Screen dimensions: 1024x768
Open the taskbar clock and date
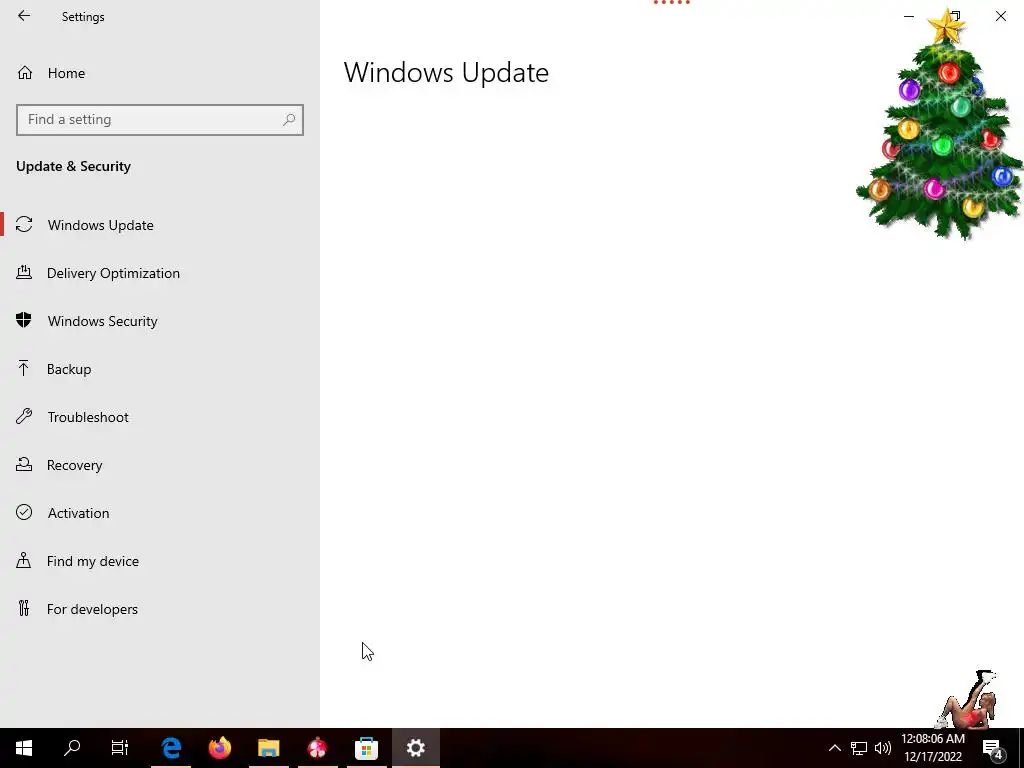[x=933, y=748]
